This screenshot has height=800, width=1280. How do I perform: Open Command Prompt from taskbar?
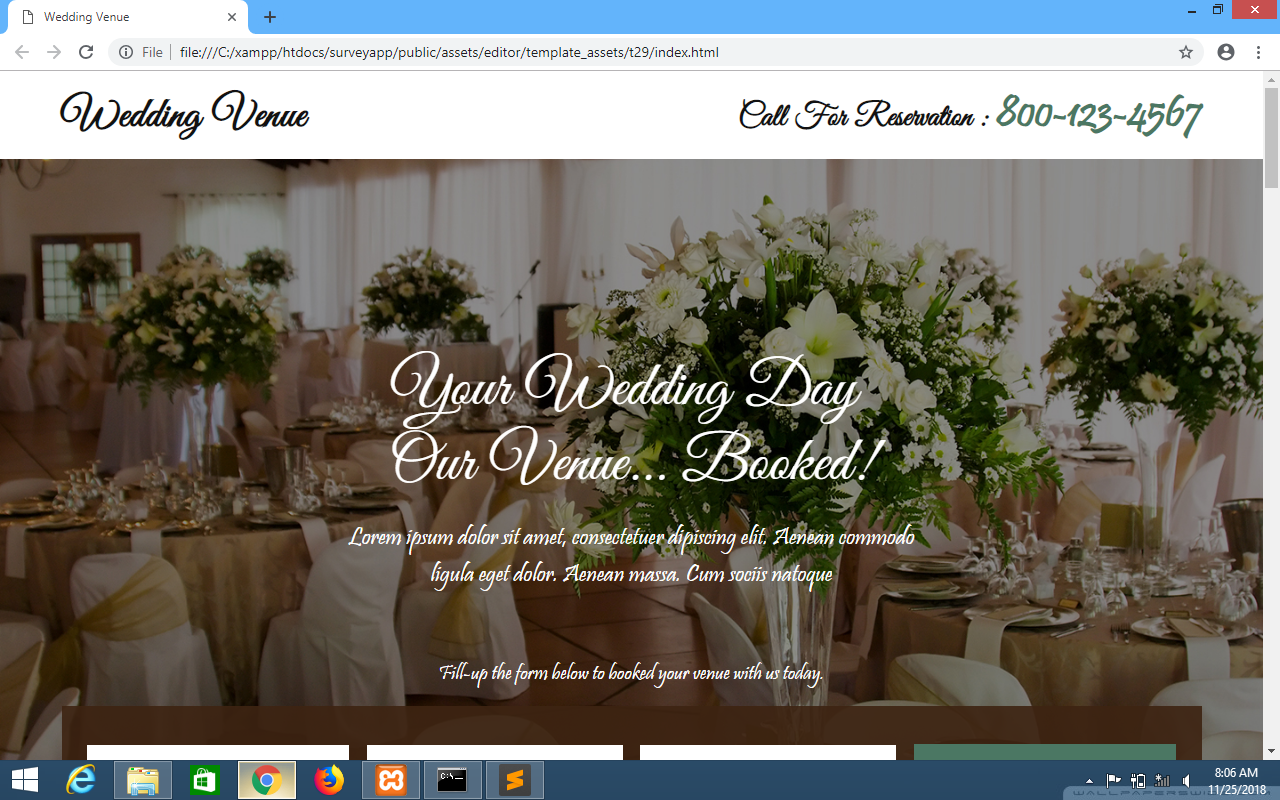point(453,780)
